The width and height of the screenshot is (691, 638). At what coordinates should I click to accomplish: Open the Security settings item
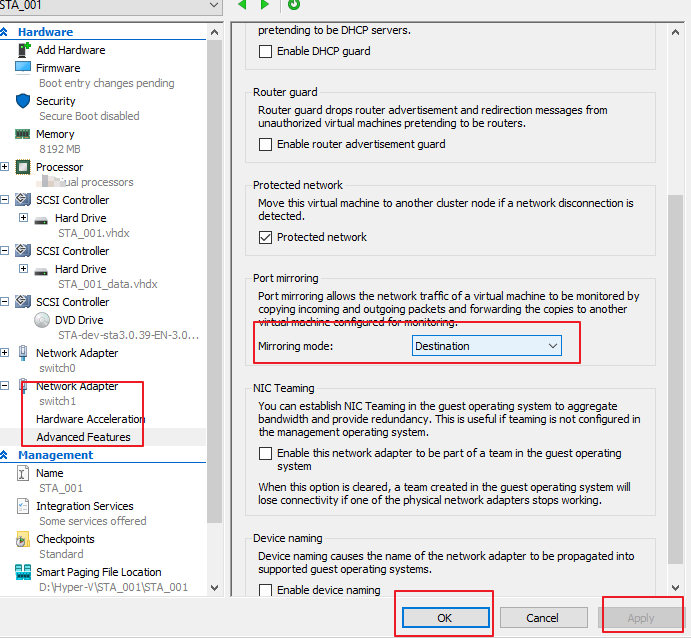point(56,101)
